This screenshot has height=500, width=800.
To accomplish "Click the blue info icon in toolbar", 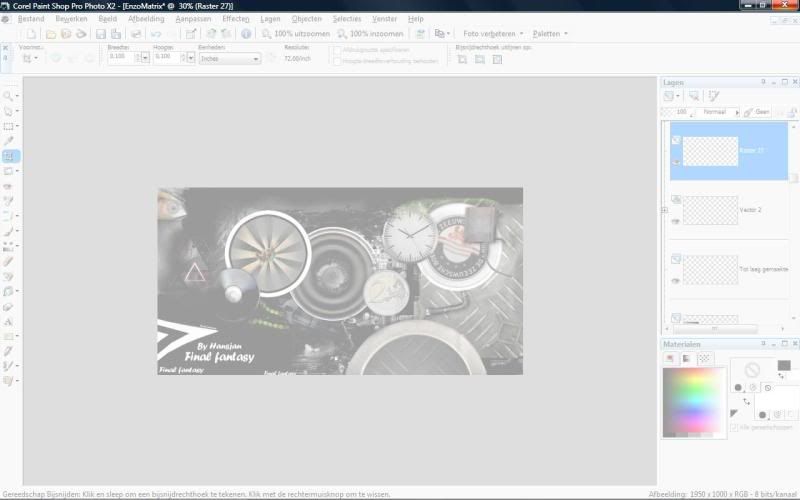I will [x=246, y=34].
